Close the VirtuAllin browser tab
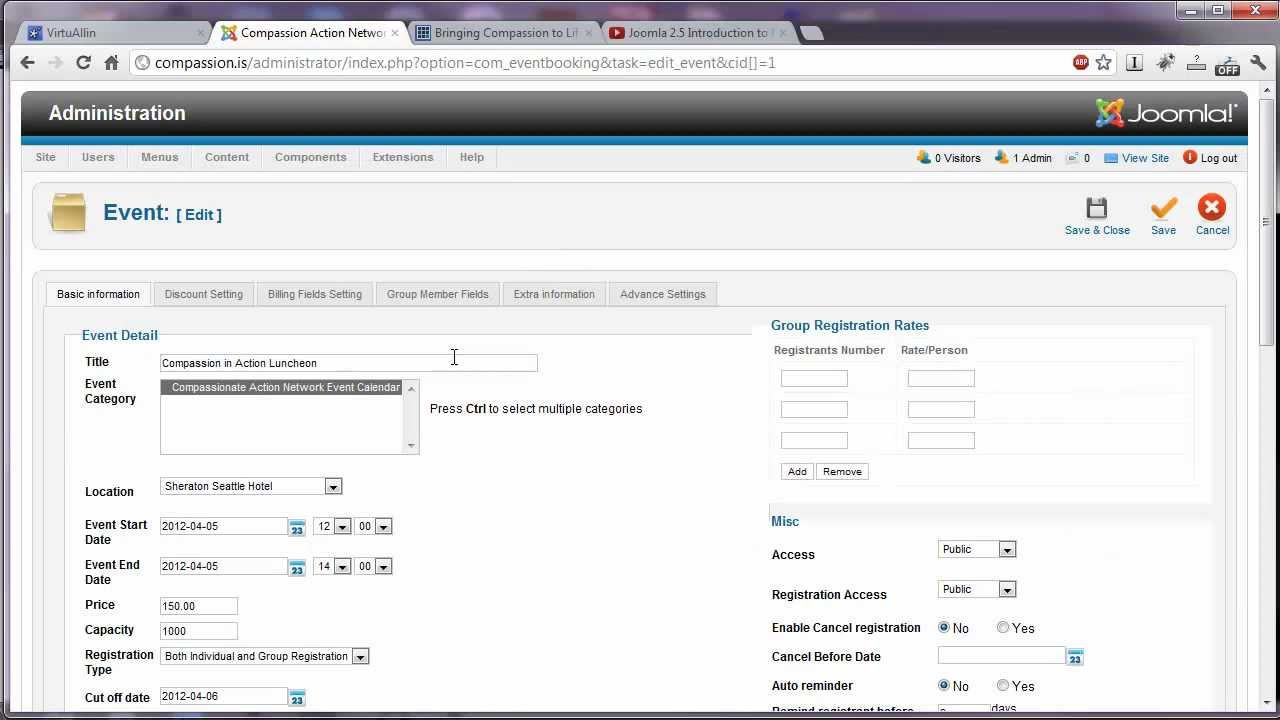The width and height of the screenshot is (1280, 720). point(200,33)
